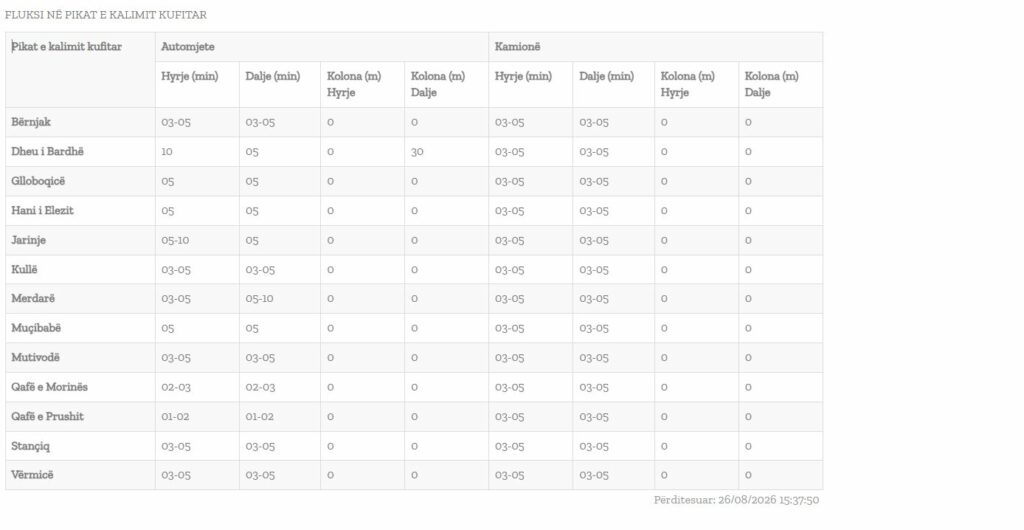The height and width of the screenshot is (530, 1024).
Task: Click the Qafë e Prushit entry value 01-02
Action: click(x=175, y=416)
